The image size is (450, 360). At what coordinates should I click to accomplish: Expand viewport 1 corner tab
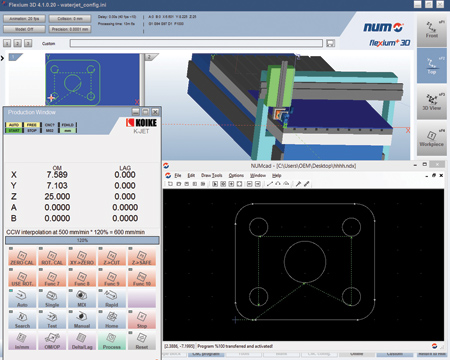coord(15,57)
